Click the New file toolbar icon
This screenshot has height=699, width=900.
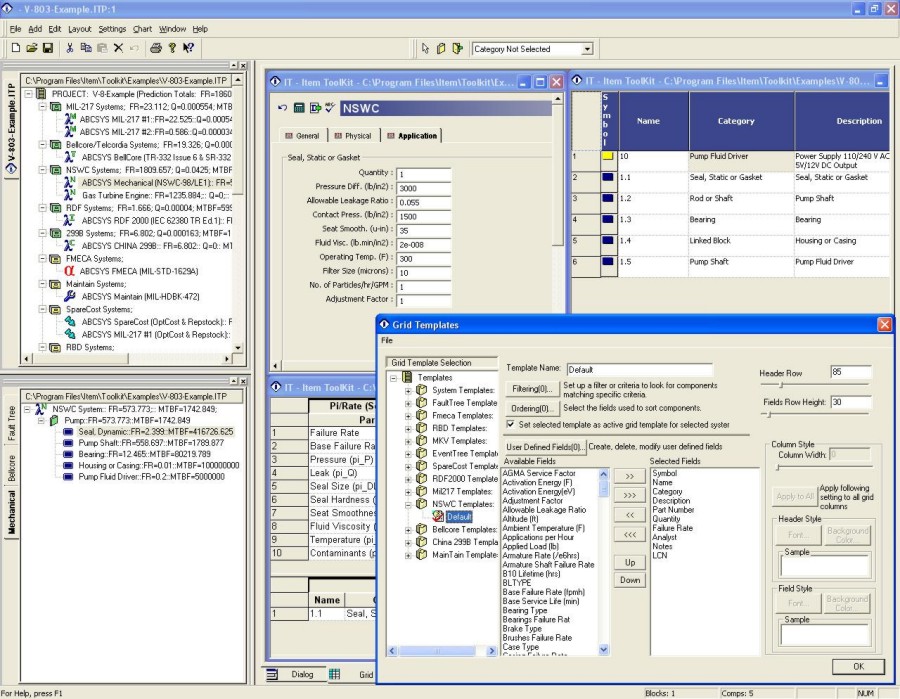[x=16, y=48]
